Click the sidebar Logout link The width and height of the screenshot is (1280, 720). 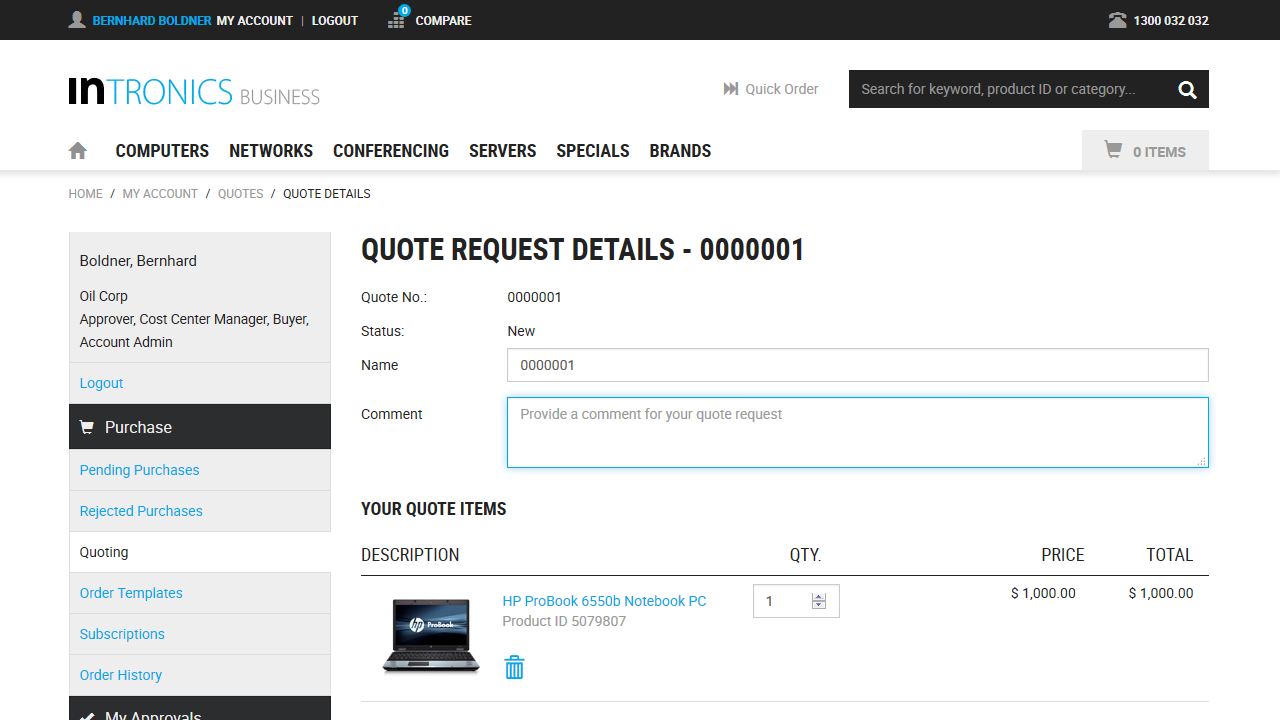point(101,383)
